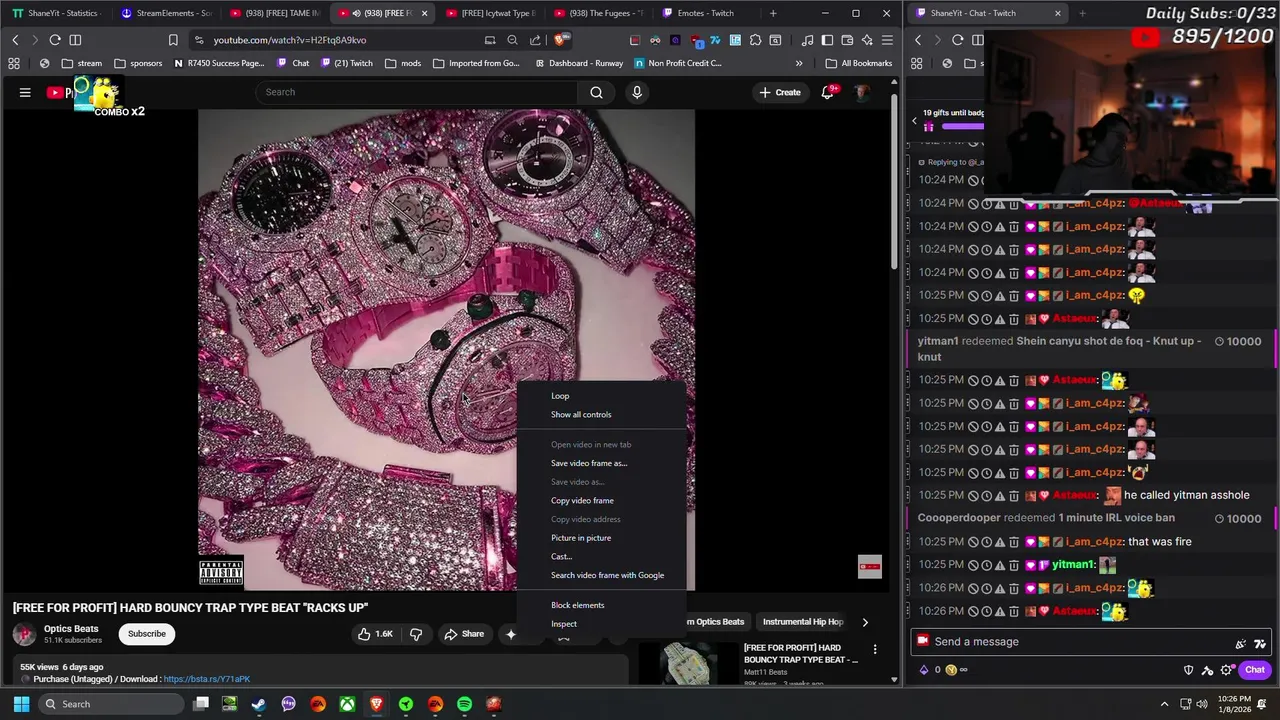Viewport: 1280px width, 720px height.
Task: Open the R7450 Success Page bookmark
Action: pyautogui.click(x=219, y=63)
